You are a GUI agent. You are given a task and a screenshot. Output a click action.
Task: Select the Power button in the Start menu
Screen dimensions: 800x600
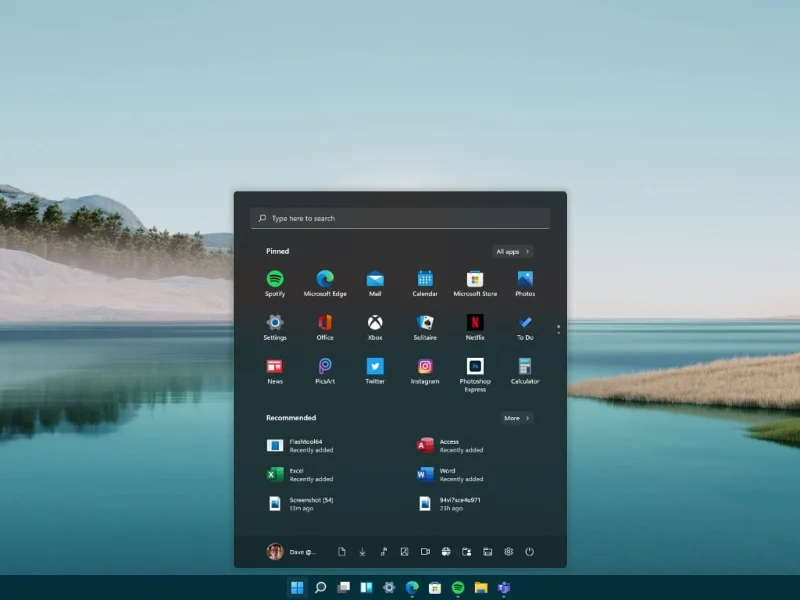click(530, 551)
